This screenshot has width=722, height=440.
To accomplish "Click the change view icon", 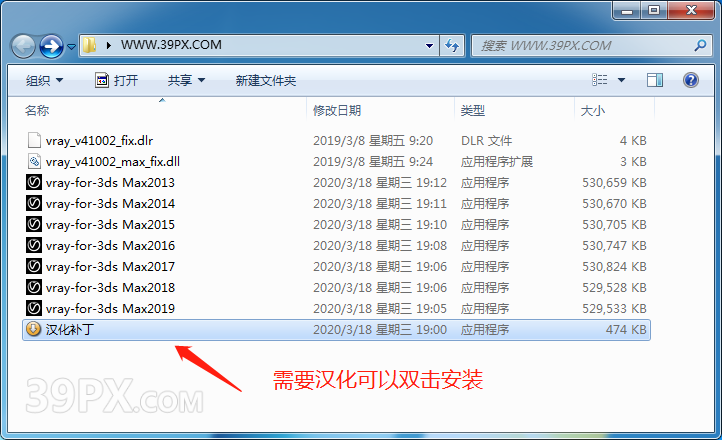I will pos(600,80).
